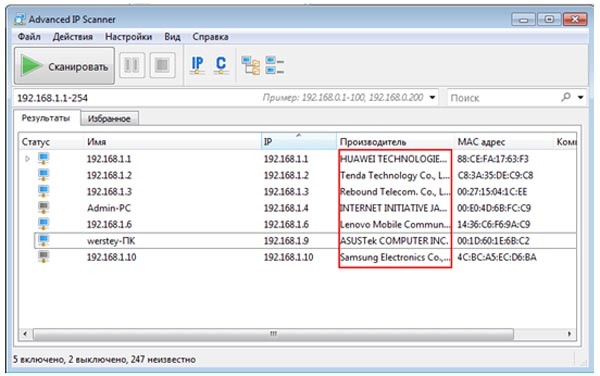Click the magnifier search icon
This screenshot has height=376, width=600.
tap(566, 97)
